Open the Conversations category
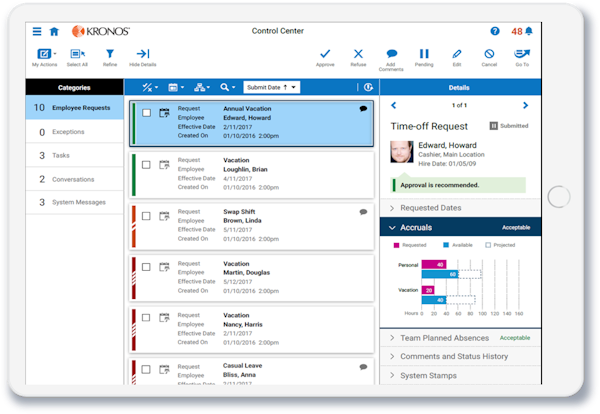 [75, 179]
